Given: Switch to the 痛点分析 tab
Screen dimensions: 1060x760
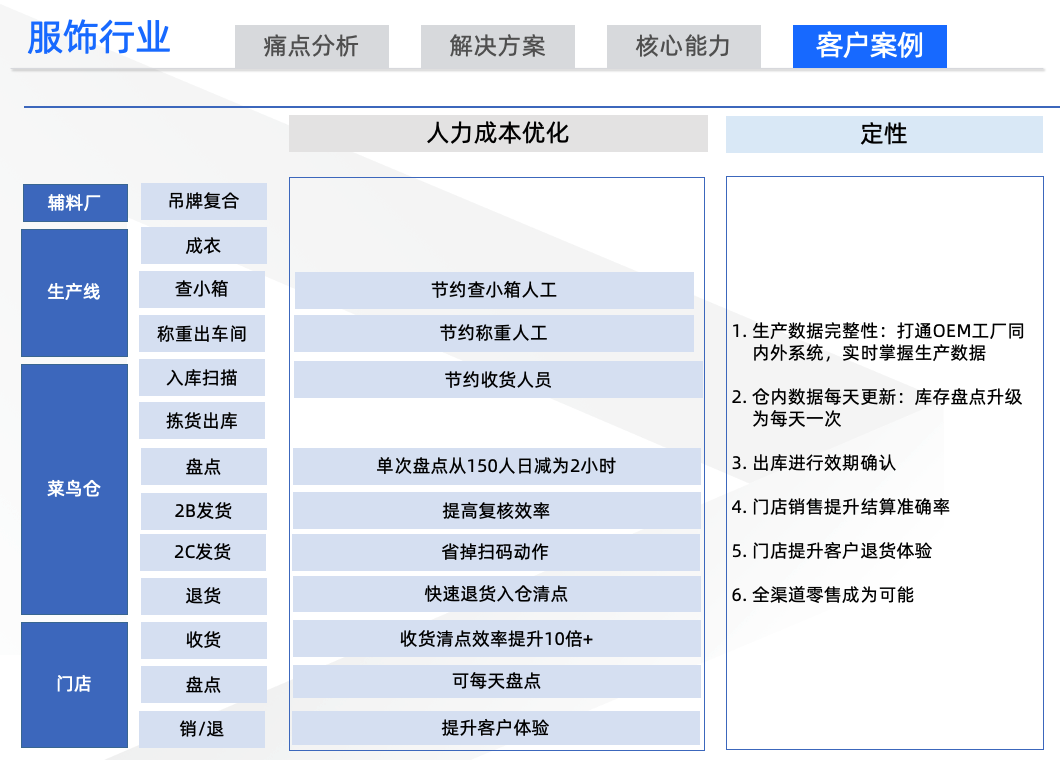Looking at the screenshot, I should pyautogui.click(x=312, y=45).
